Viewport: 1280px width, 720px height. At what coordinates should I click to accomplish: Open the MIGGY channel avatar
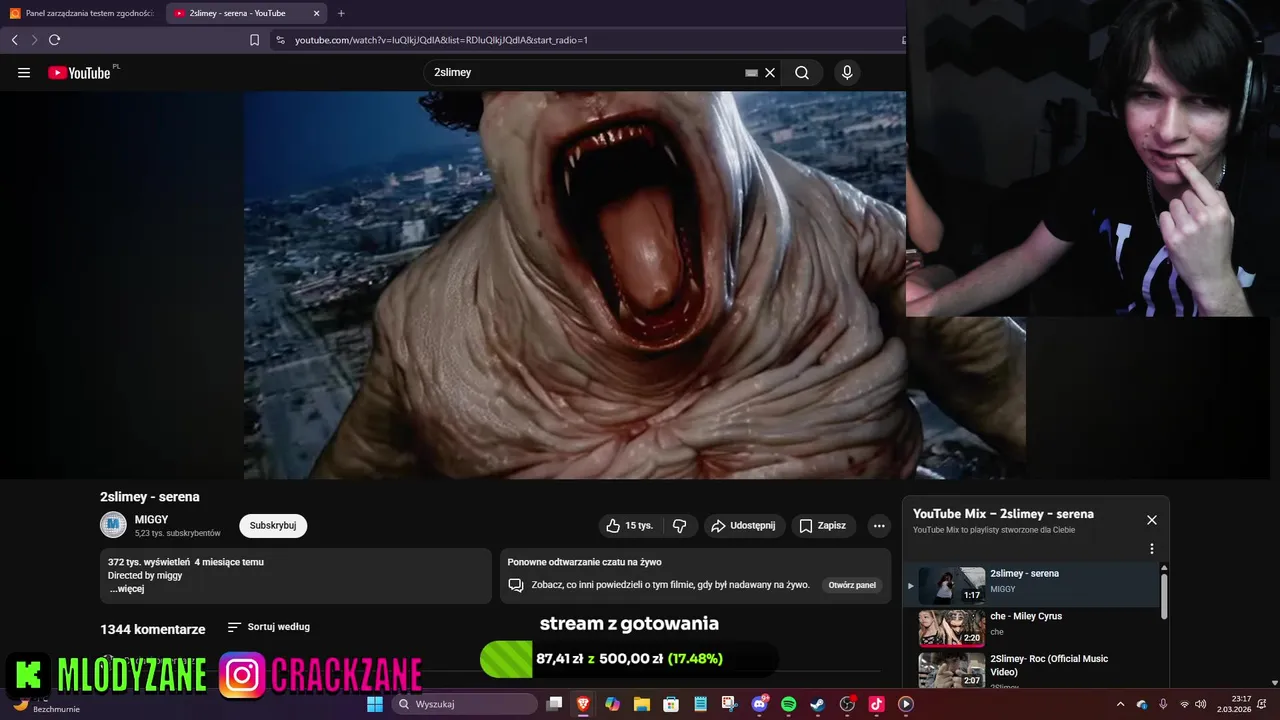[x=113, y=525]
